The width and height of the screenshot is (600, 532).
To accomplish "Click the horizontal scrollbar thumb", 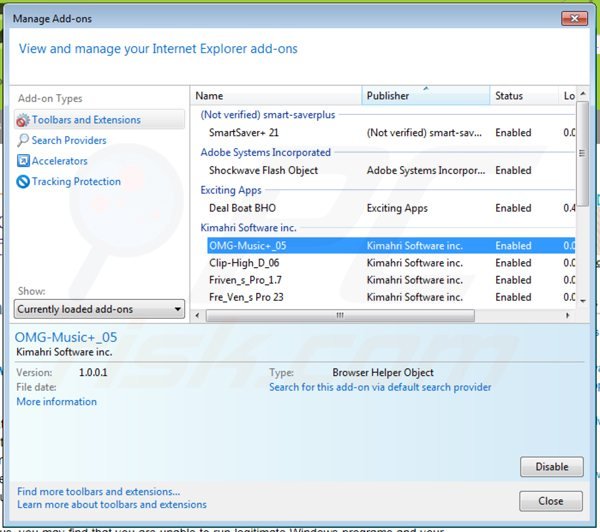I will [340, 316].
